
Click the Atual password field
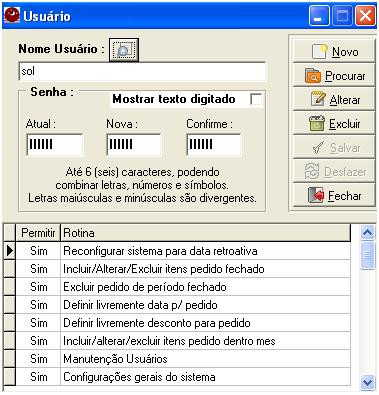click(x=55, y=144)
